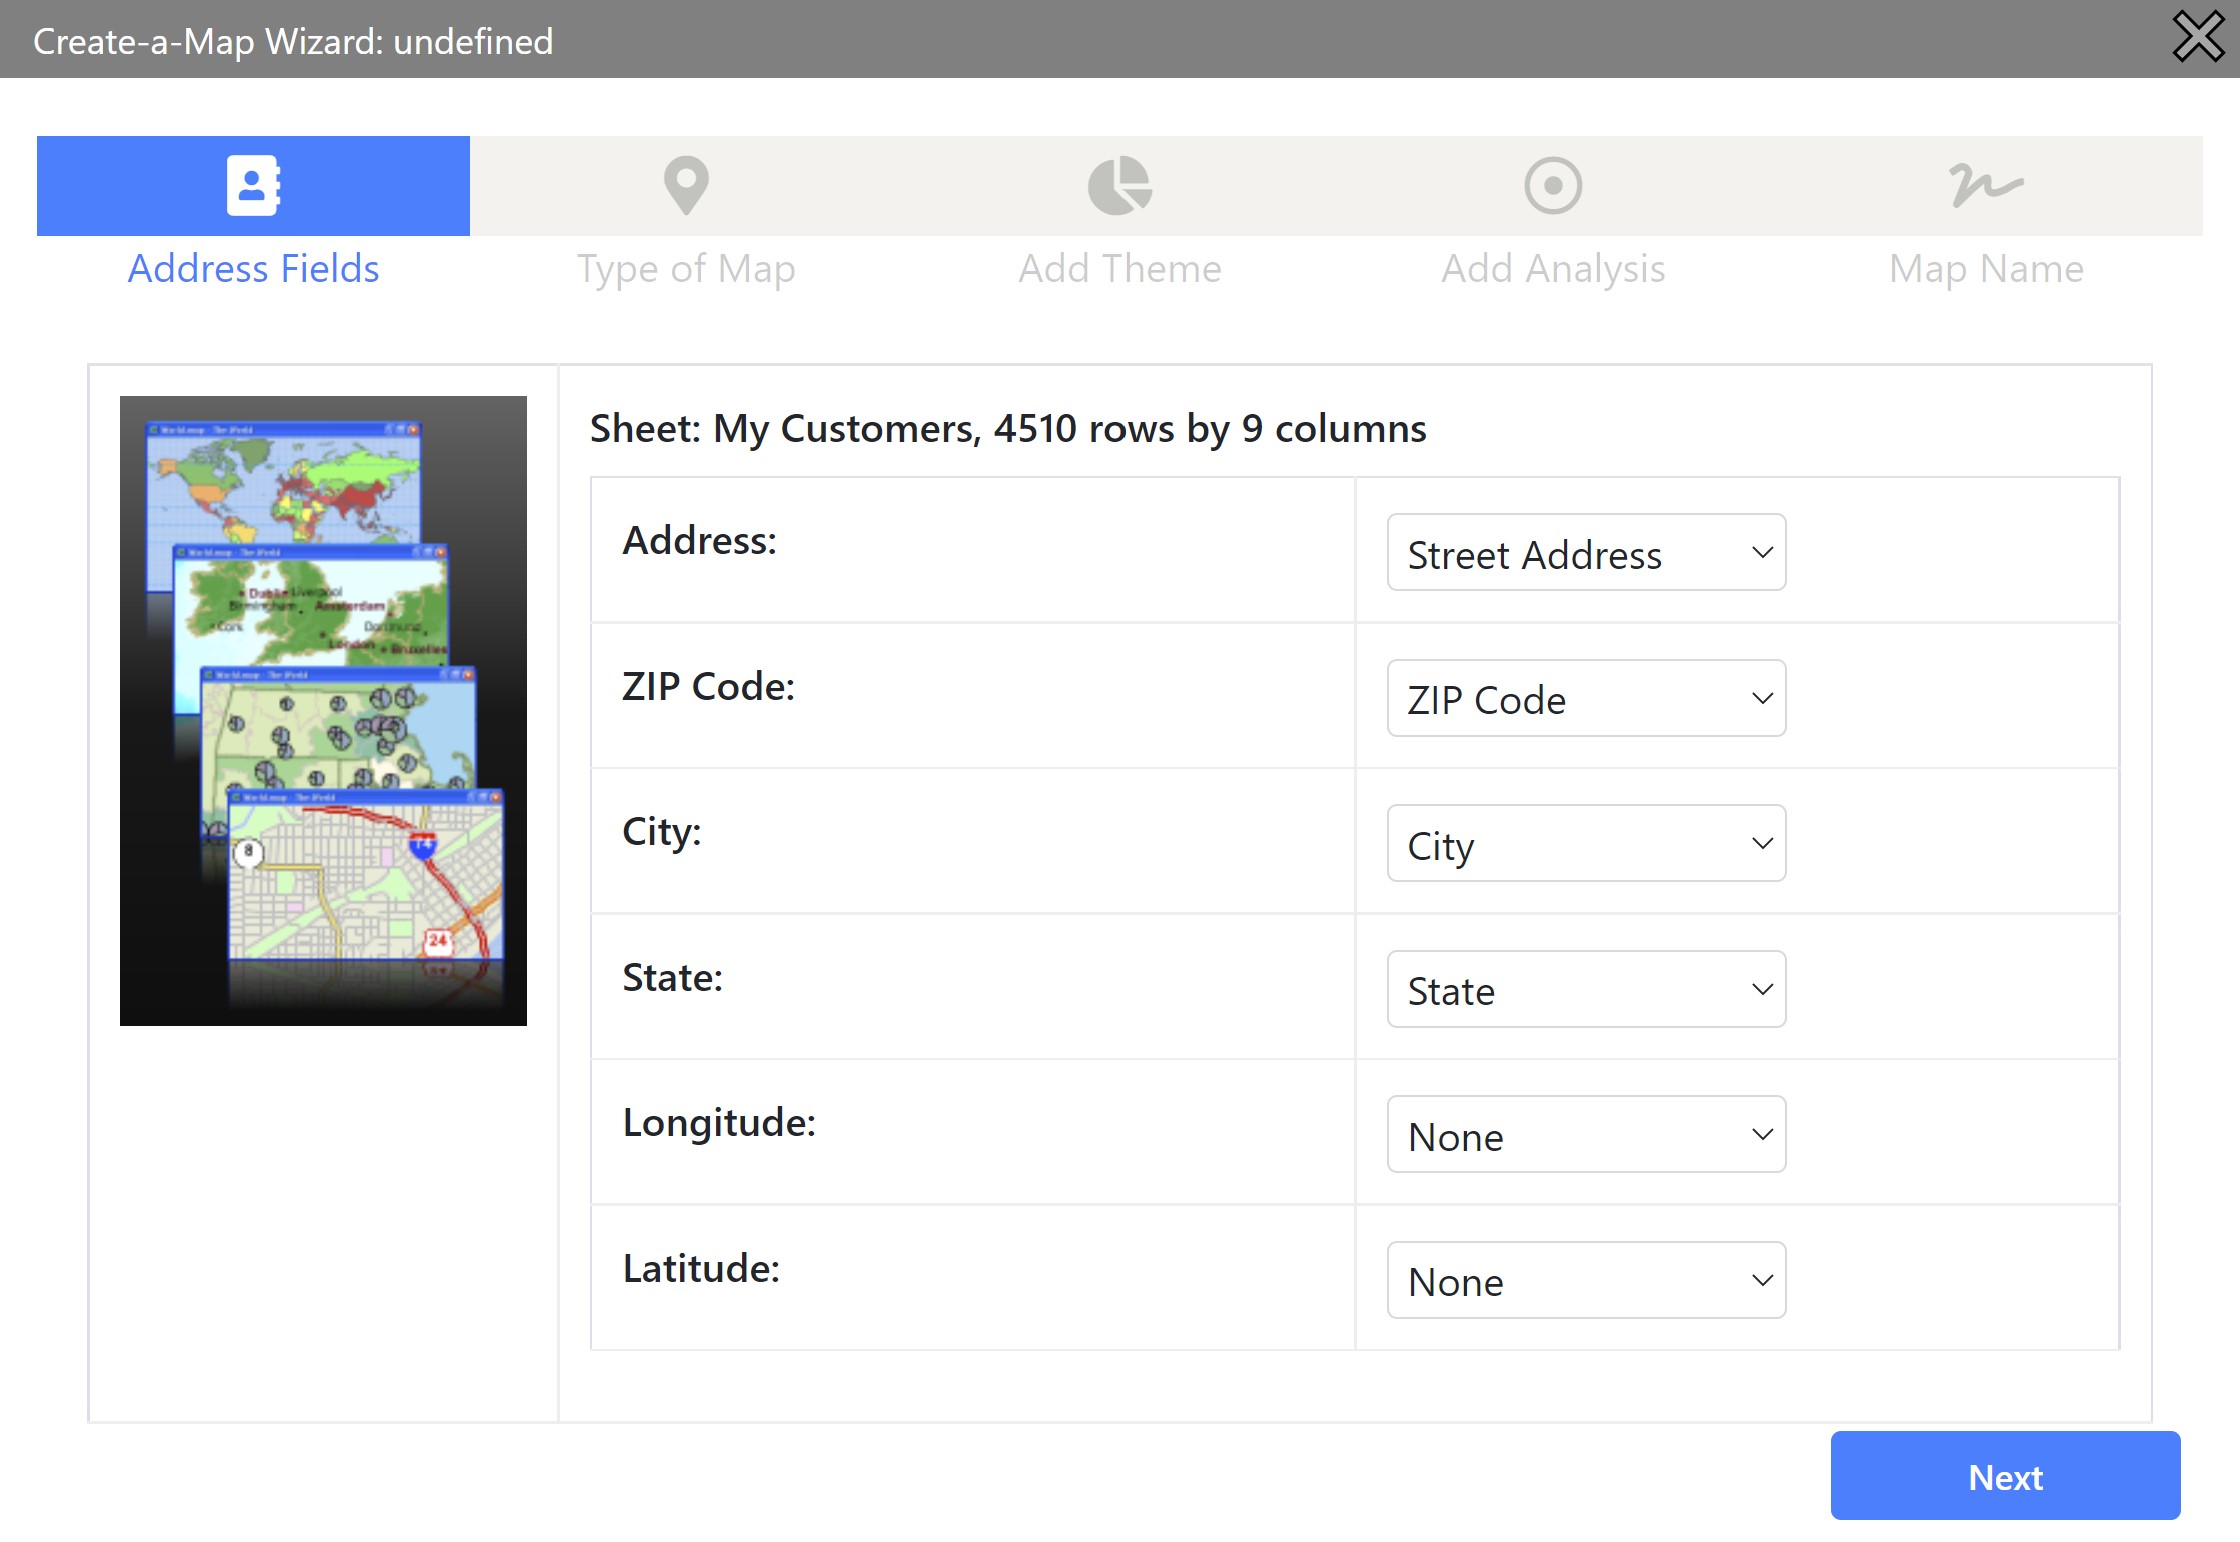This screenshot has height=1542, width=2240.
Task: Open the ZIP Code field dropdown
Action: coord(1585,698)
